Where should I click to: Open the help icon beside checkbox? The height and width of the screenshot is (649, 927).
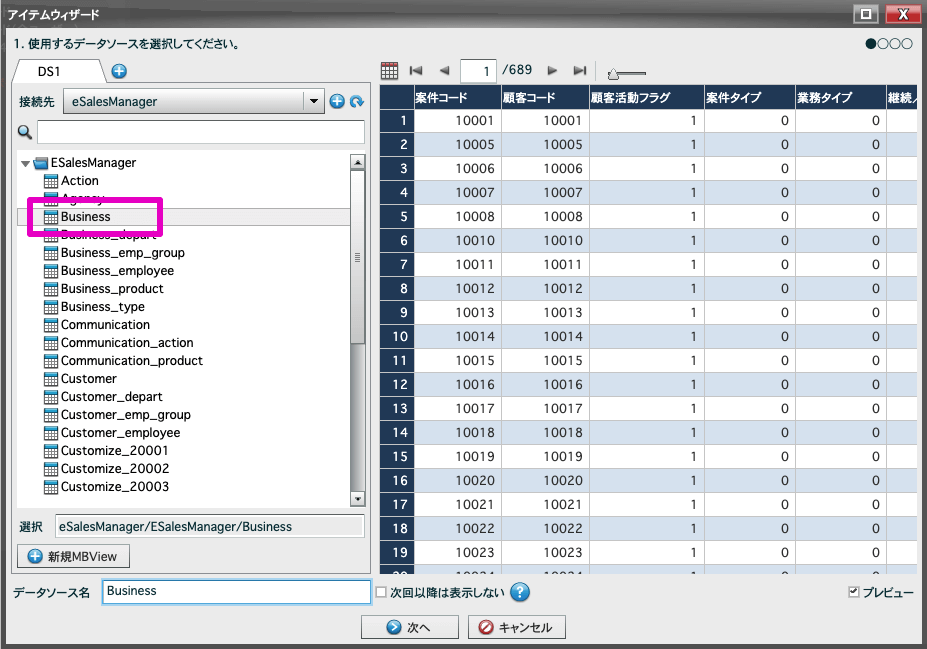click(520, 592)
